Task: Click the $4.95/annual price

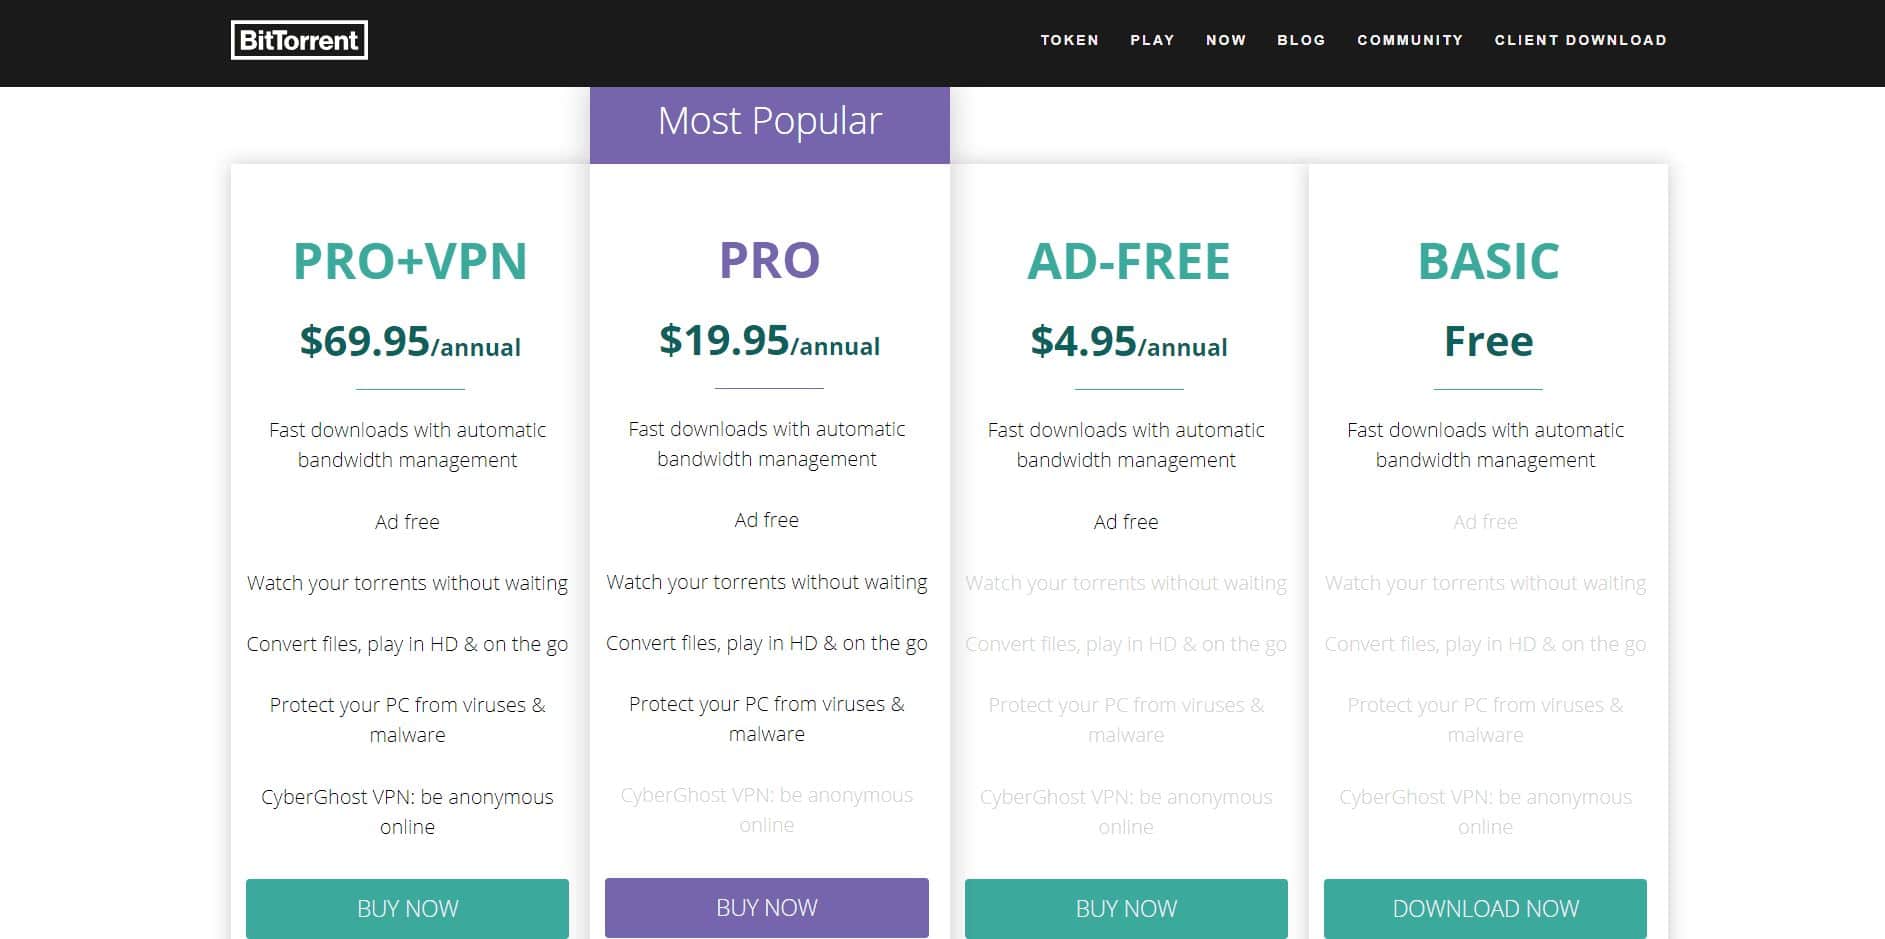Action: coord(1129,341)
